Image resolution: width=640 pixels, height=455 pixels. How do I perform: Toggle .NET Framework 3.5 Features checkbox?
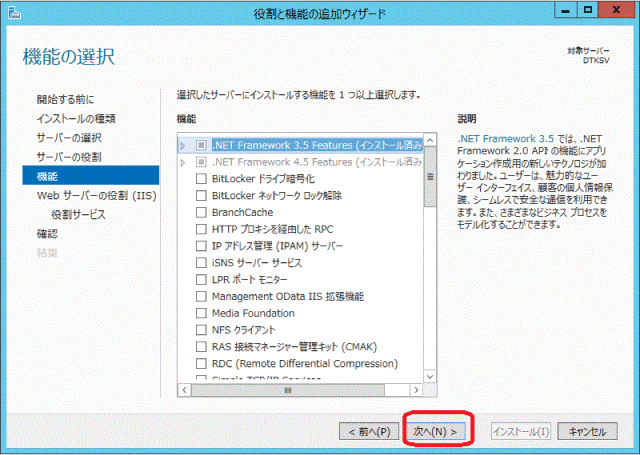point(201,145)
